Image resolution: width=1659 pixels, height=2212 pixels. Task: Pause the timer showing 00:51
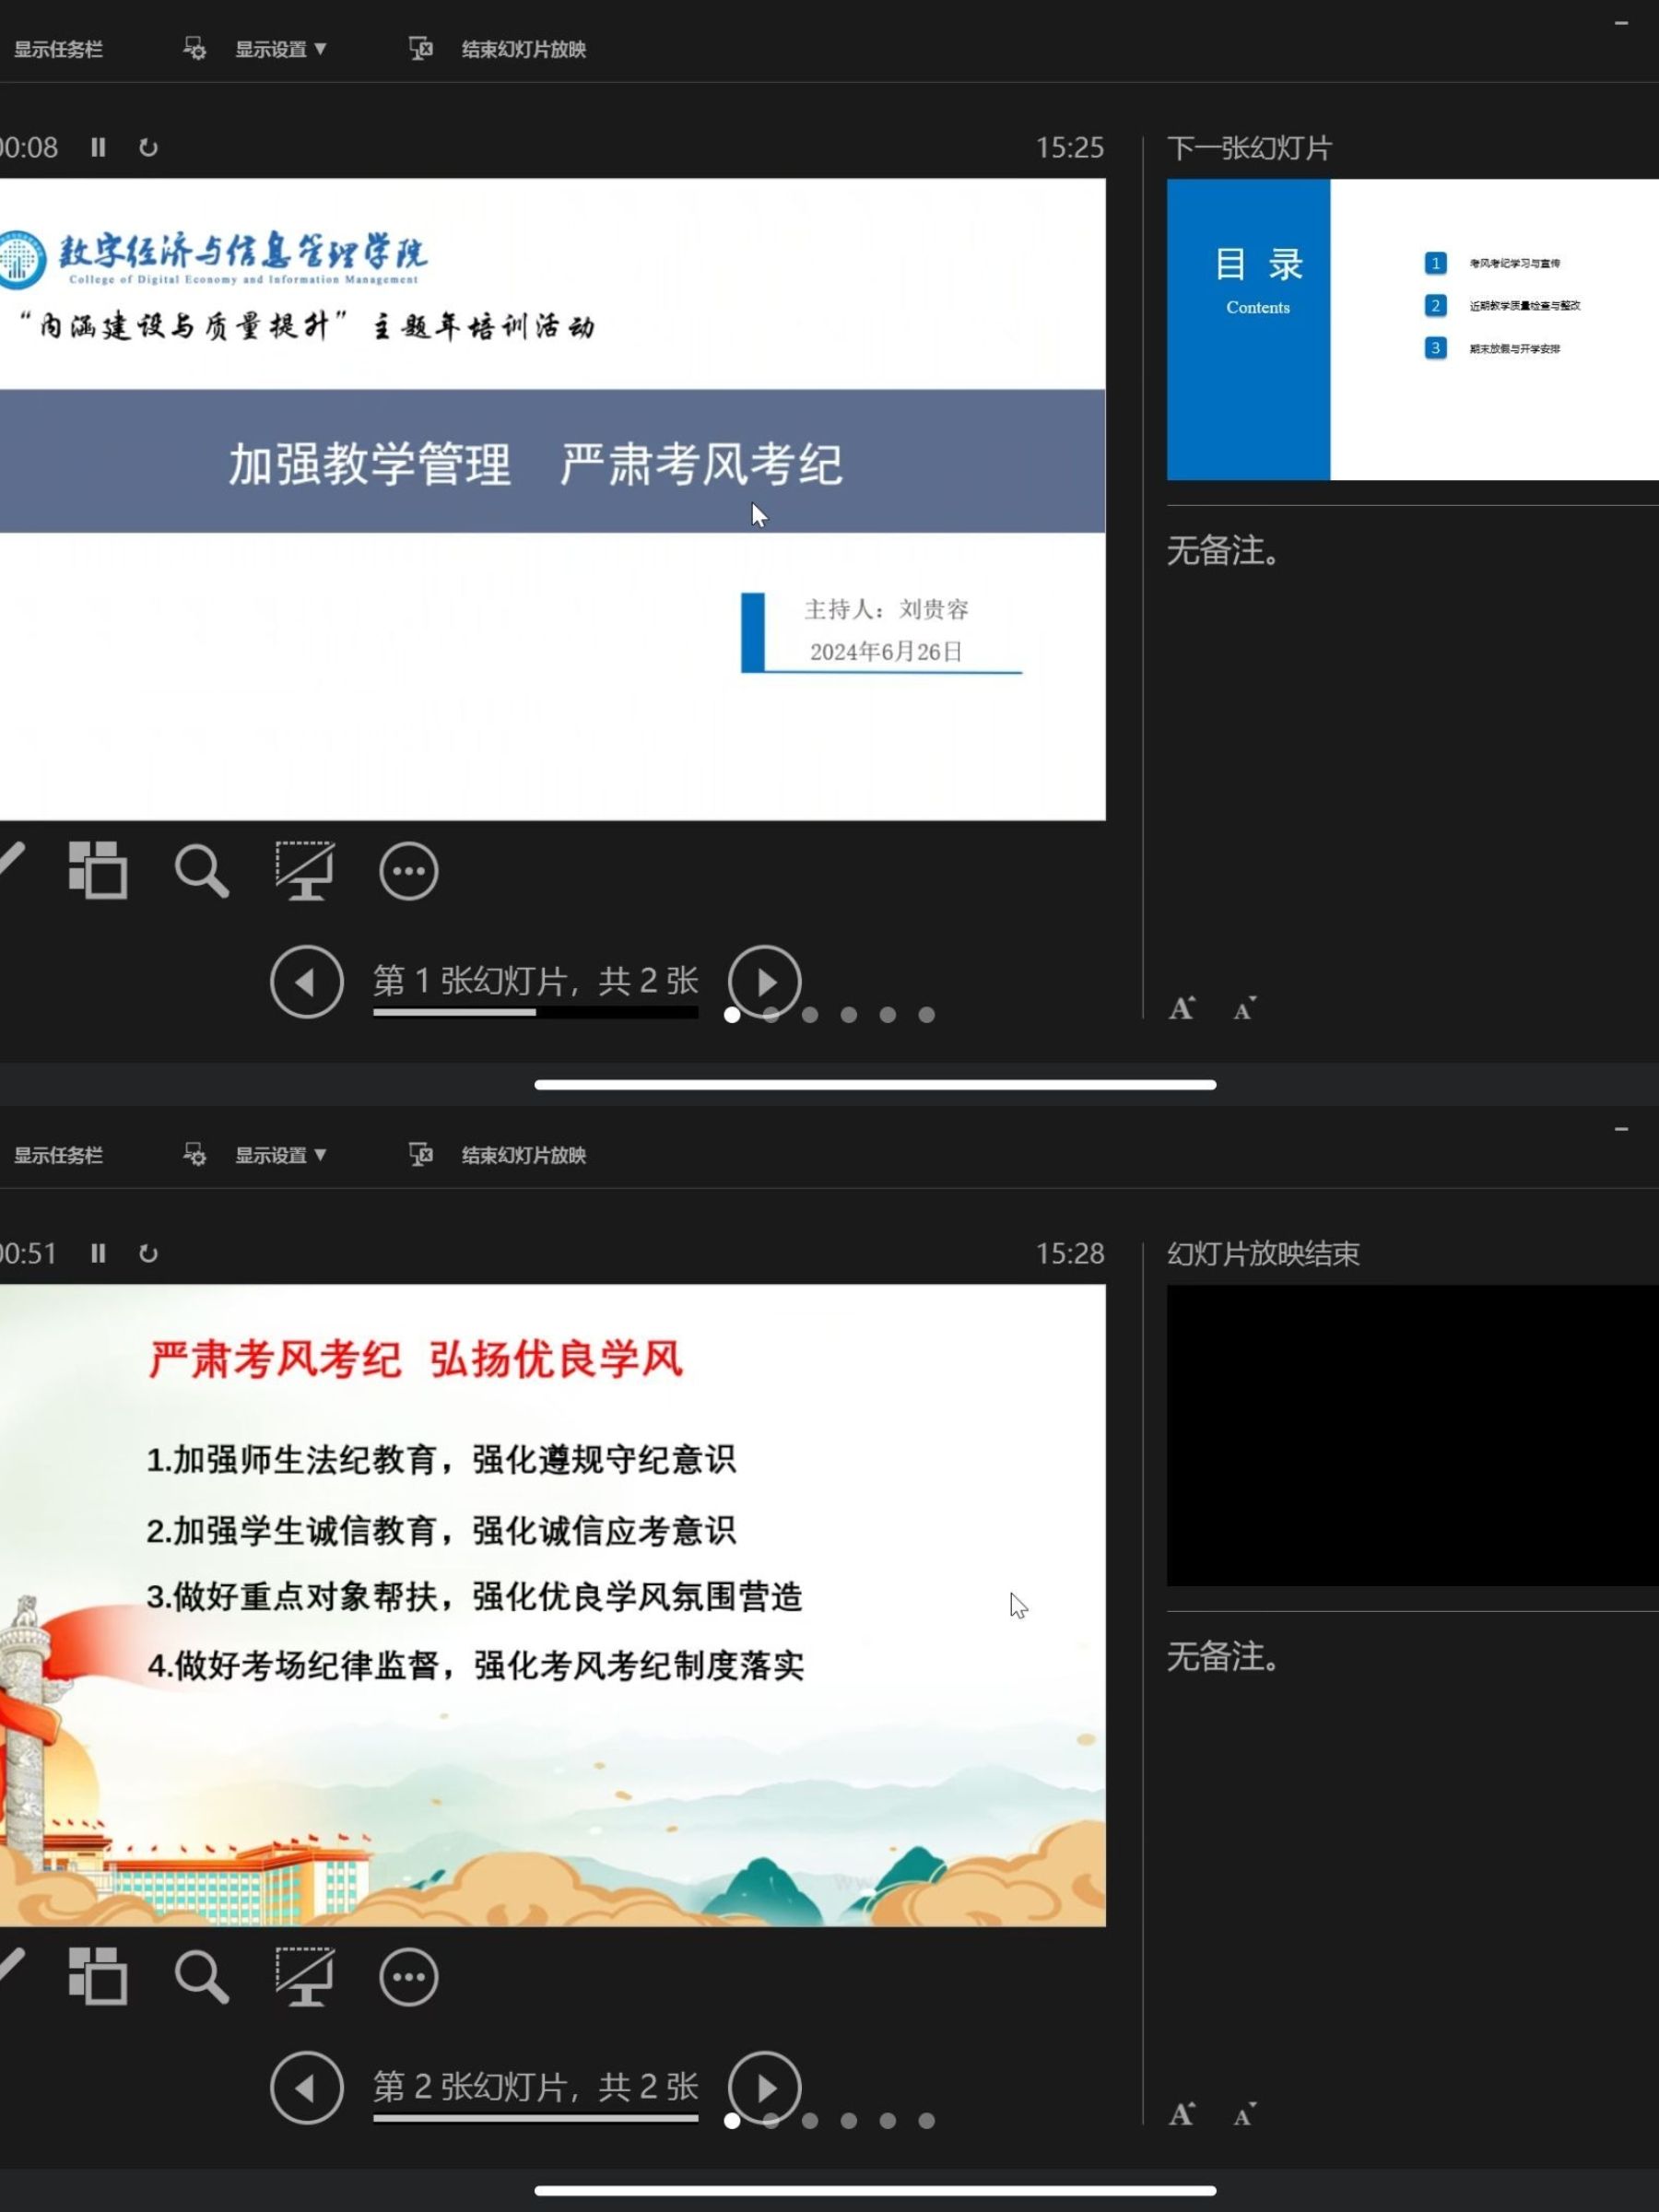point(98,1253)
